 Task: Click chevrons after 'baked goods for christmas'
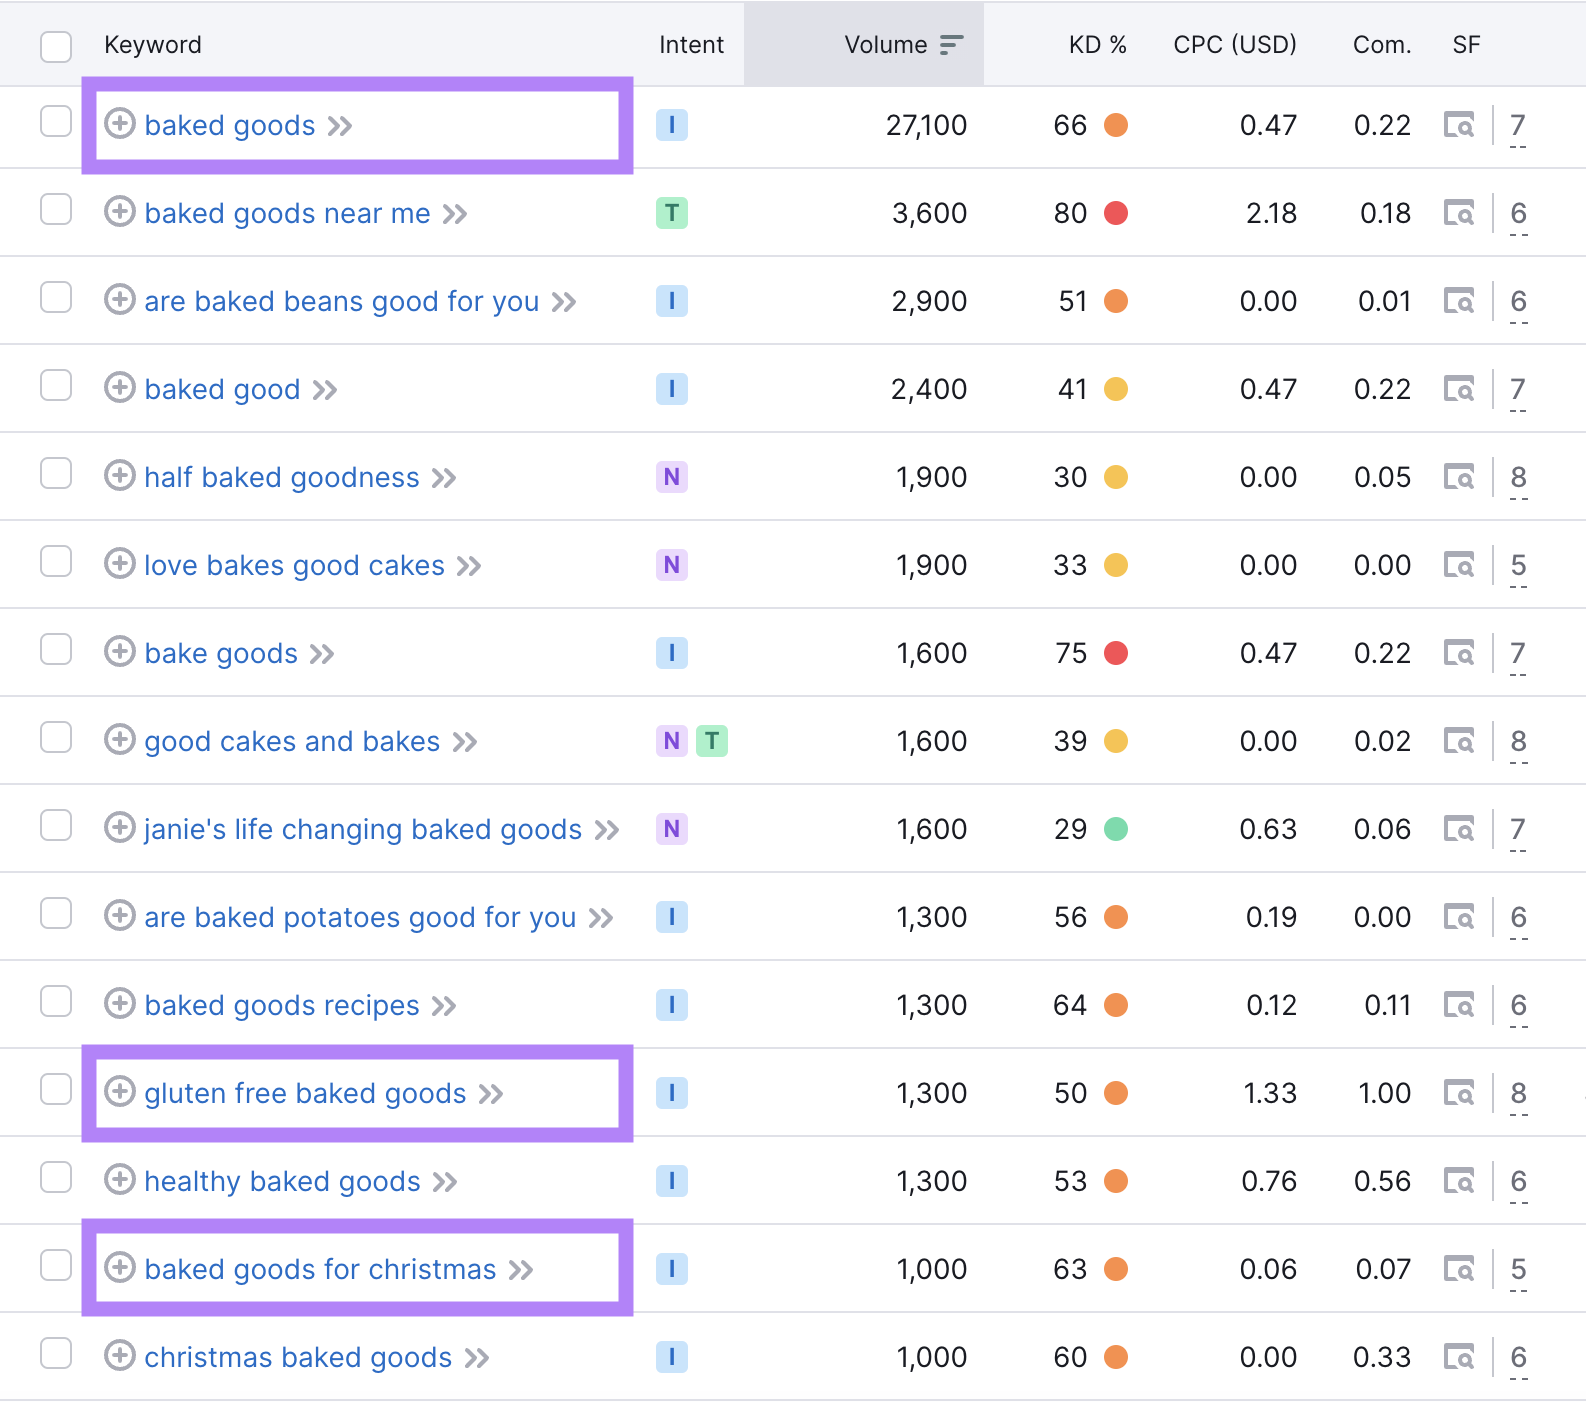point(521,1270)
